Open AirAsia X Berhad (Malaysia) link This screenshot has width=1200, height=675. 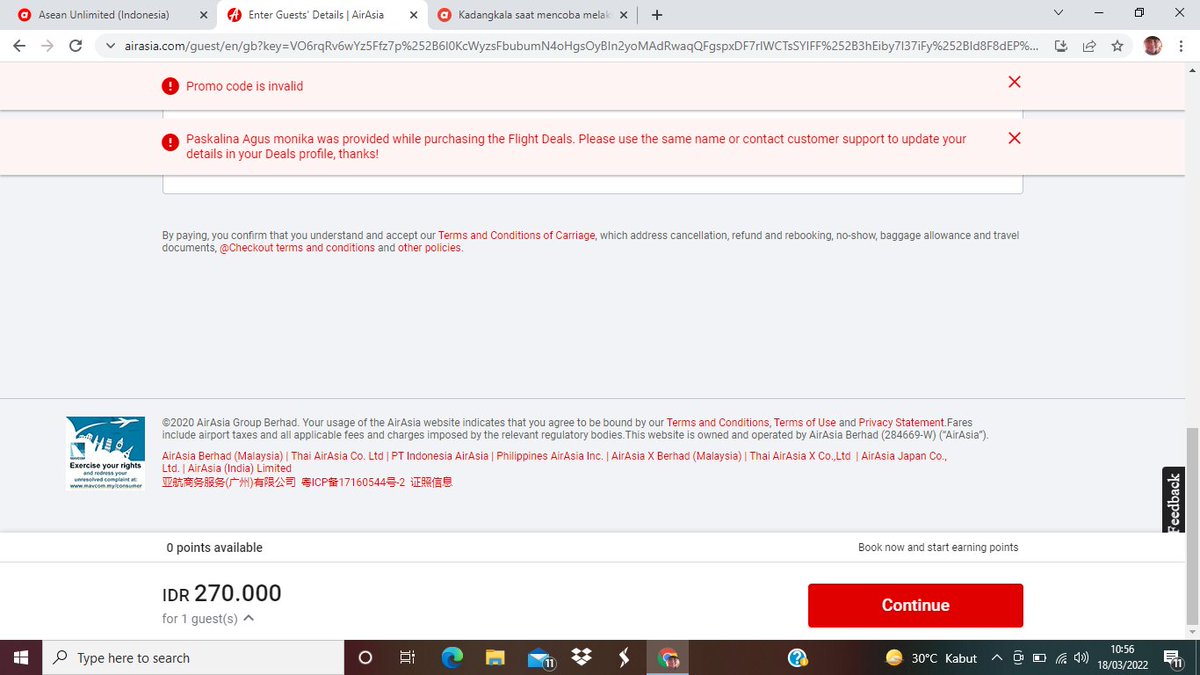click(x=676, y=456)
